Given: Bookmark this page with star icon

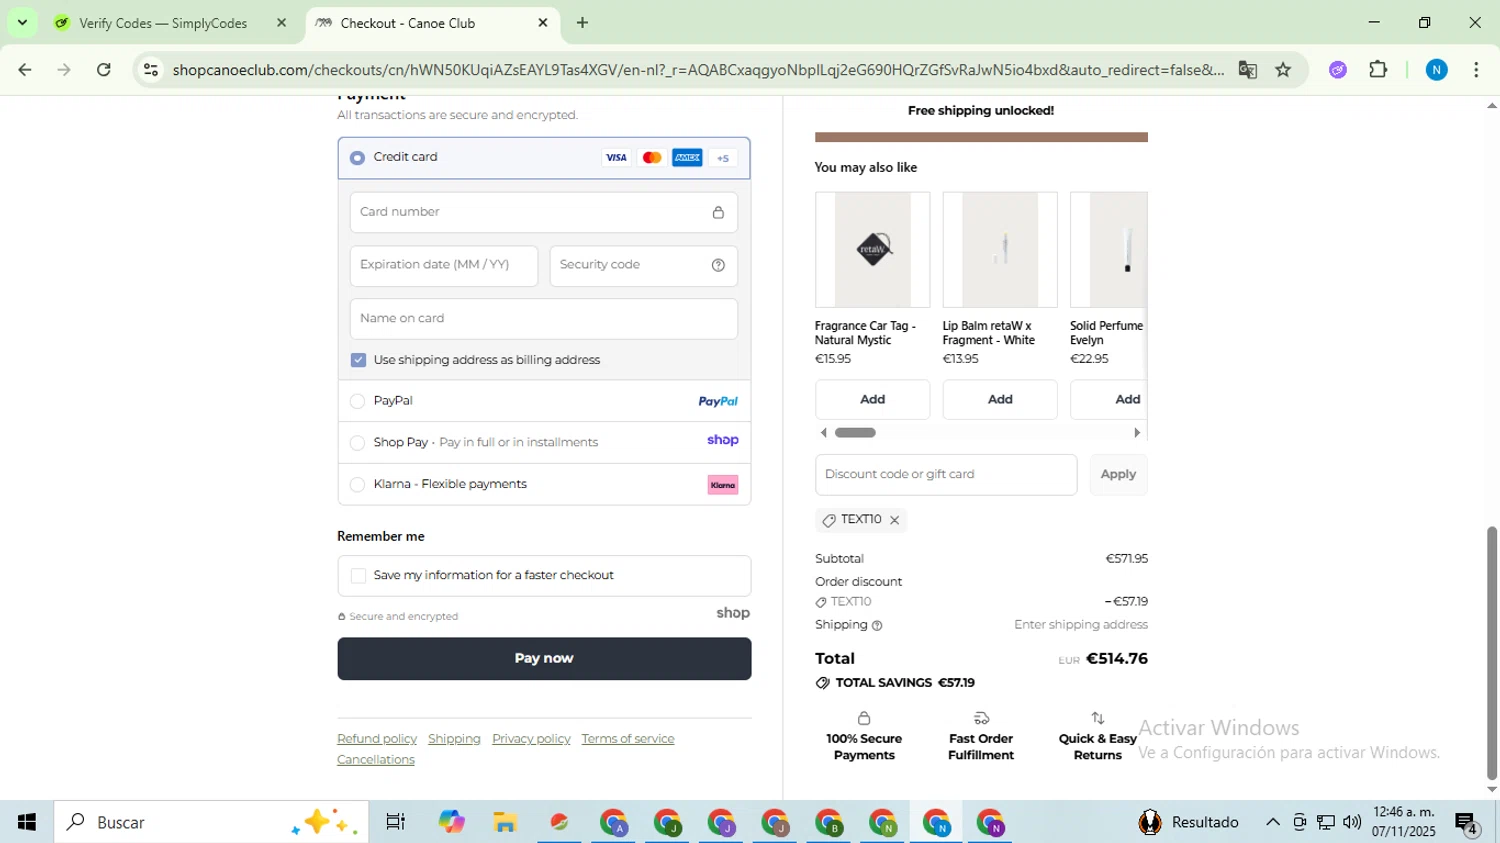Looking at the screenshot, I should click(1283, 70).
